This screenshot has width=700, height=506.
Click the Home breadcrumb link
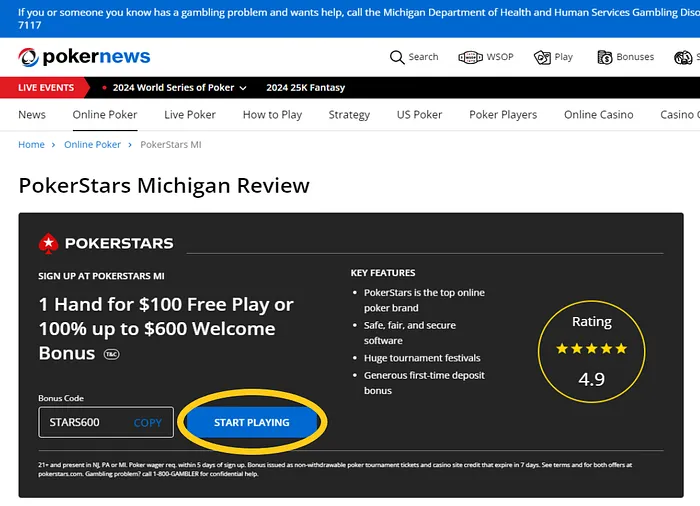click(31, 145)
